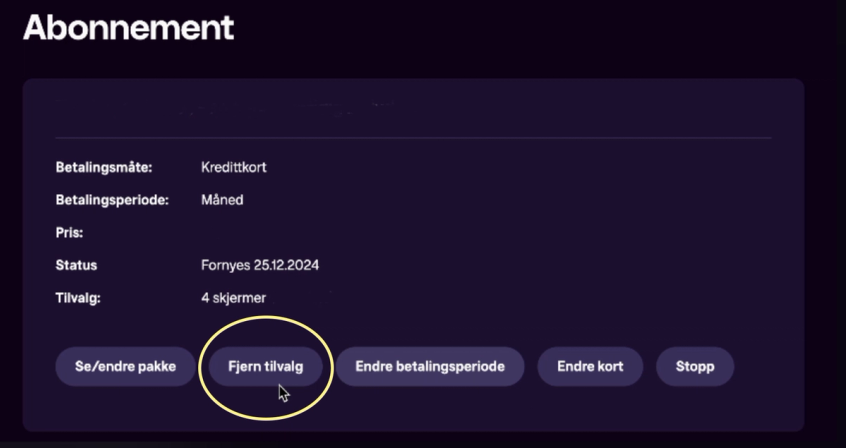The image size is (846, 448).
Task: Select the Fornyes 25.12.2024 renewal text
Action: pyautogui.click(x=260, y=266)
